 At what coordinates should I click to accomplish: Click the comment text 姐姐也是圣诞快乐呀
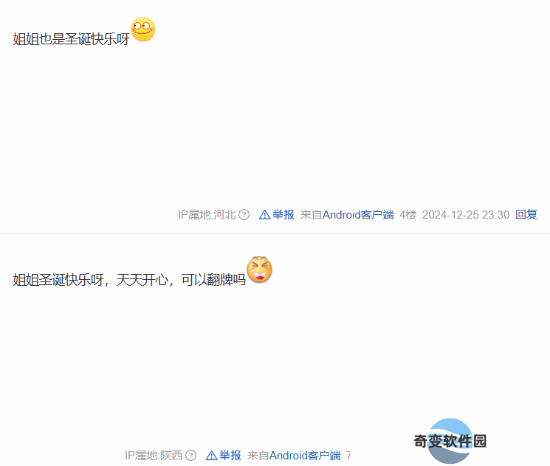71,39
